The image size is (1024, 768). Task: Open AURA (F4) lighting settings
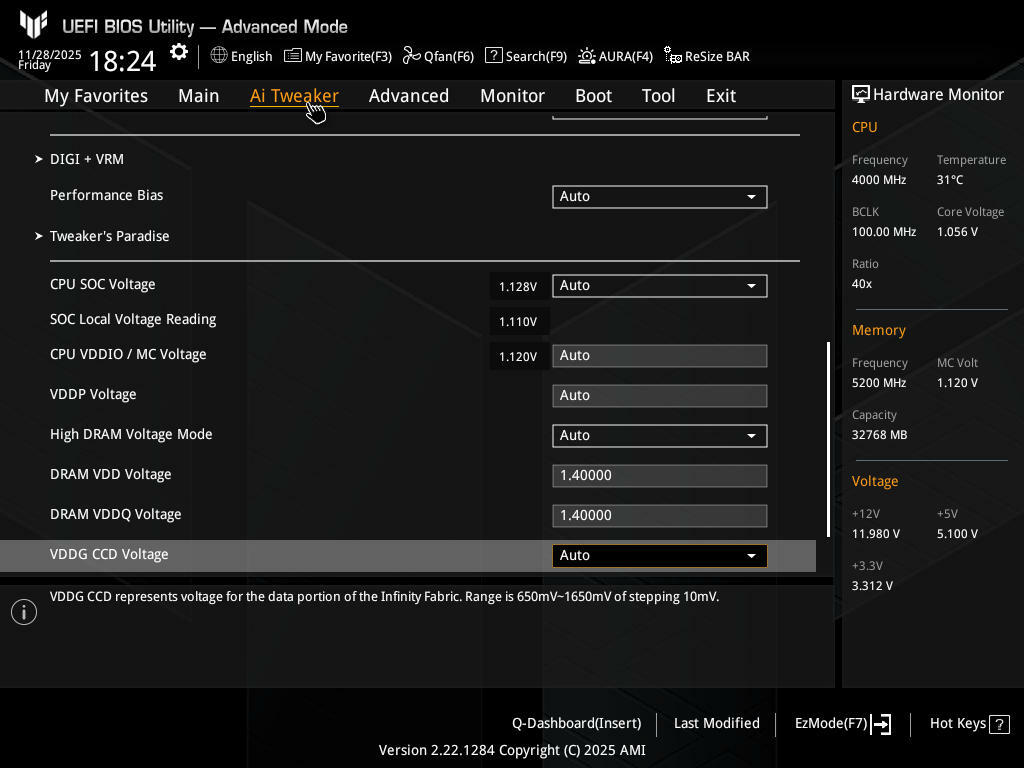tap(586, 56)
